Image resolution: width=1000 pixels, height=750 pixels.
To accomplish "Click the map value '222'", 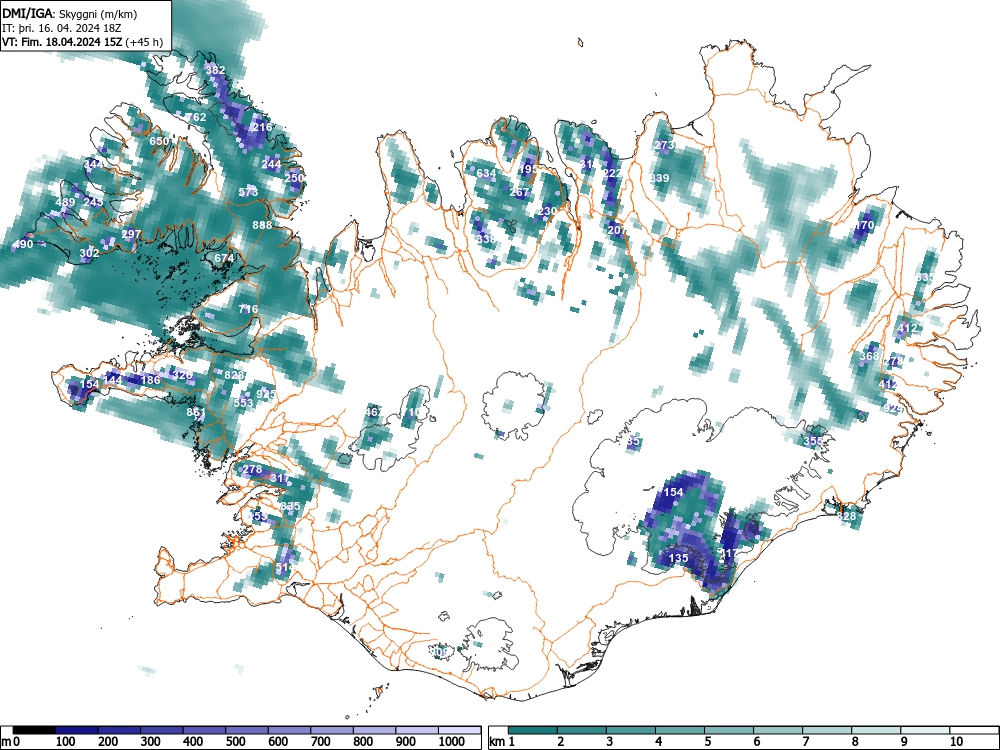I will pyautogui.click(x=612, y=173).
